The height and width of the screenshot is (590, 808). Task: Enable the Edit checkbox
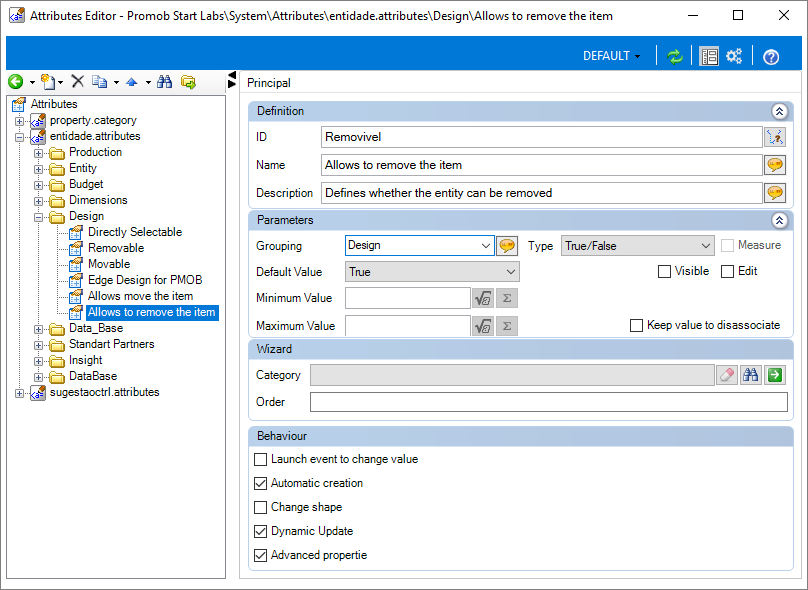pyautogui.click(x=727, y=272)
